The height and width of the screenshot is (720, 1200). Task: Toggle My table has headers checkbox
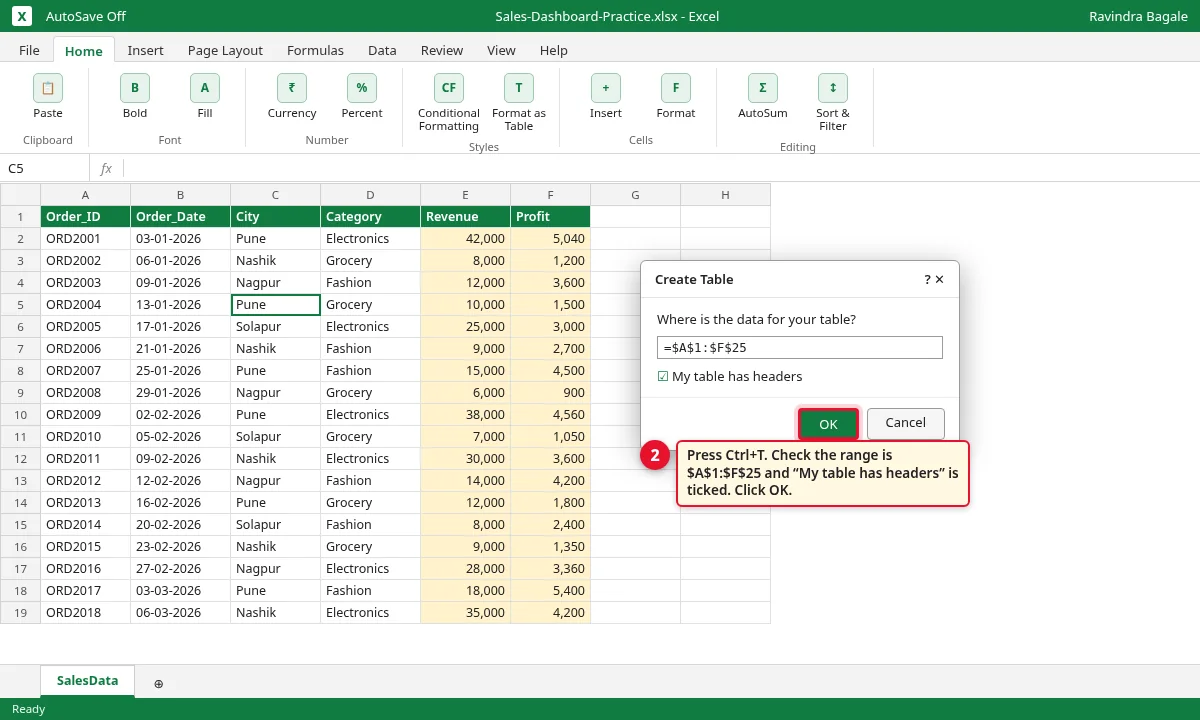coord(663,377)
